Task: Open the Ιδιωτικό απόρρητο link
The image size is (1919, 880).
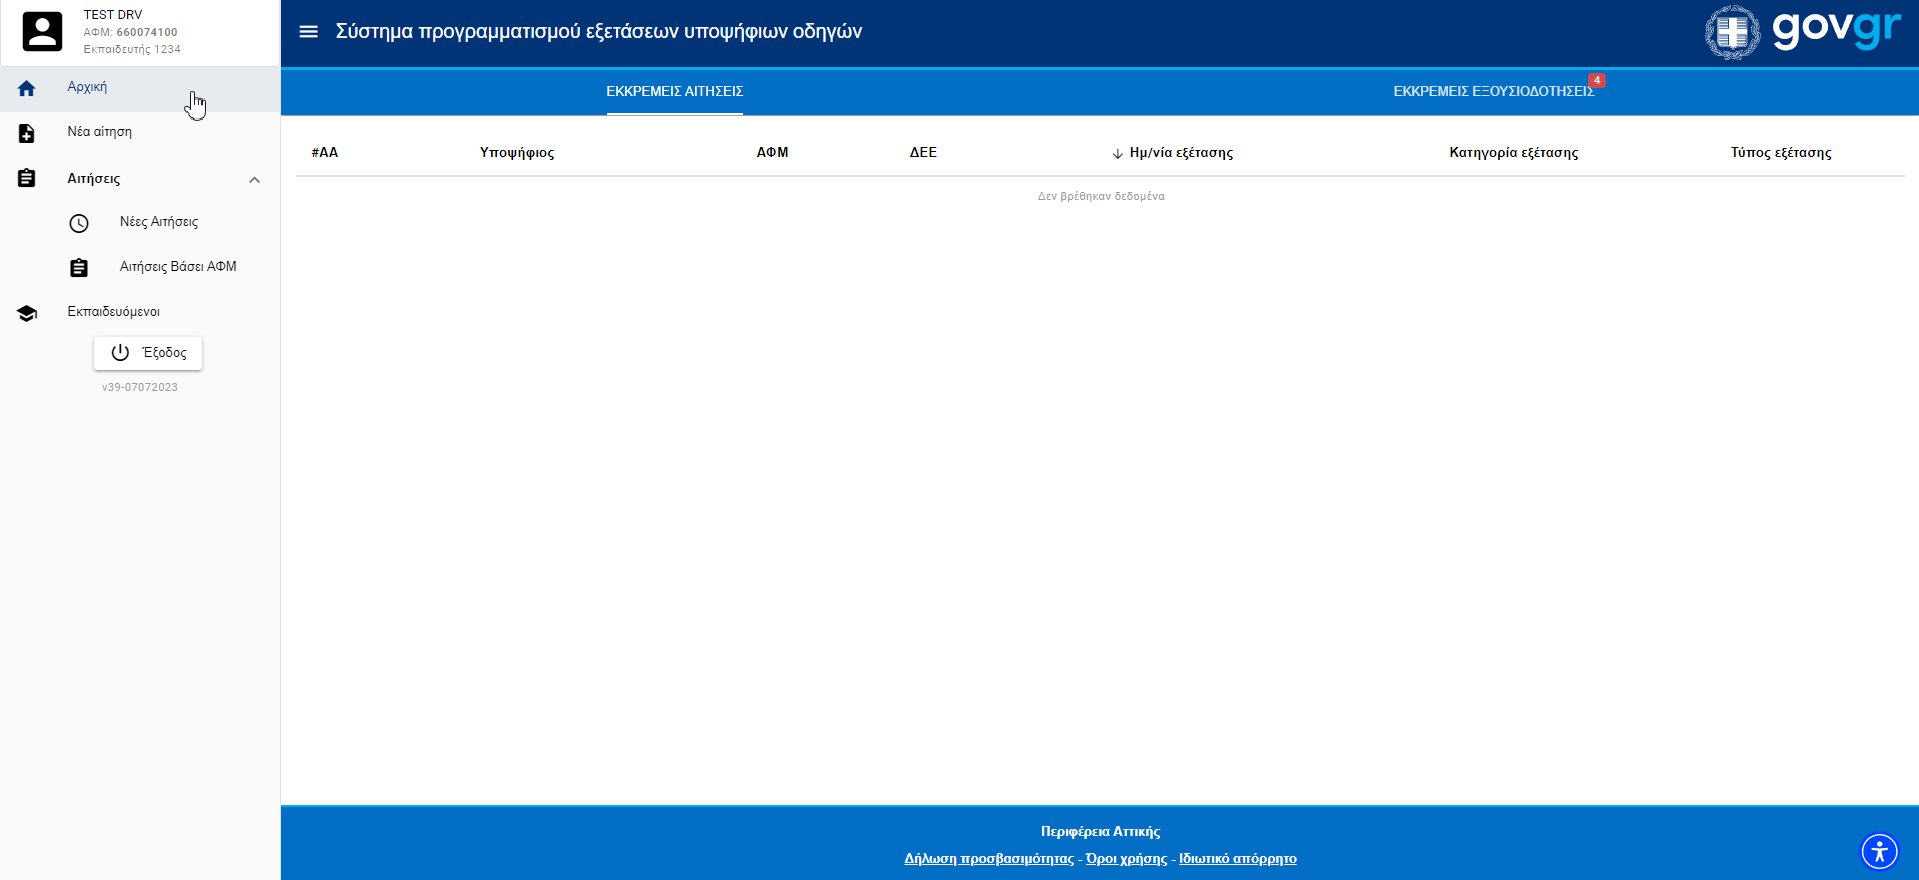Action: tap(1237, 859)
